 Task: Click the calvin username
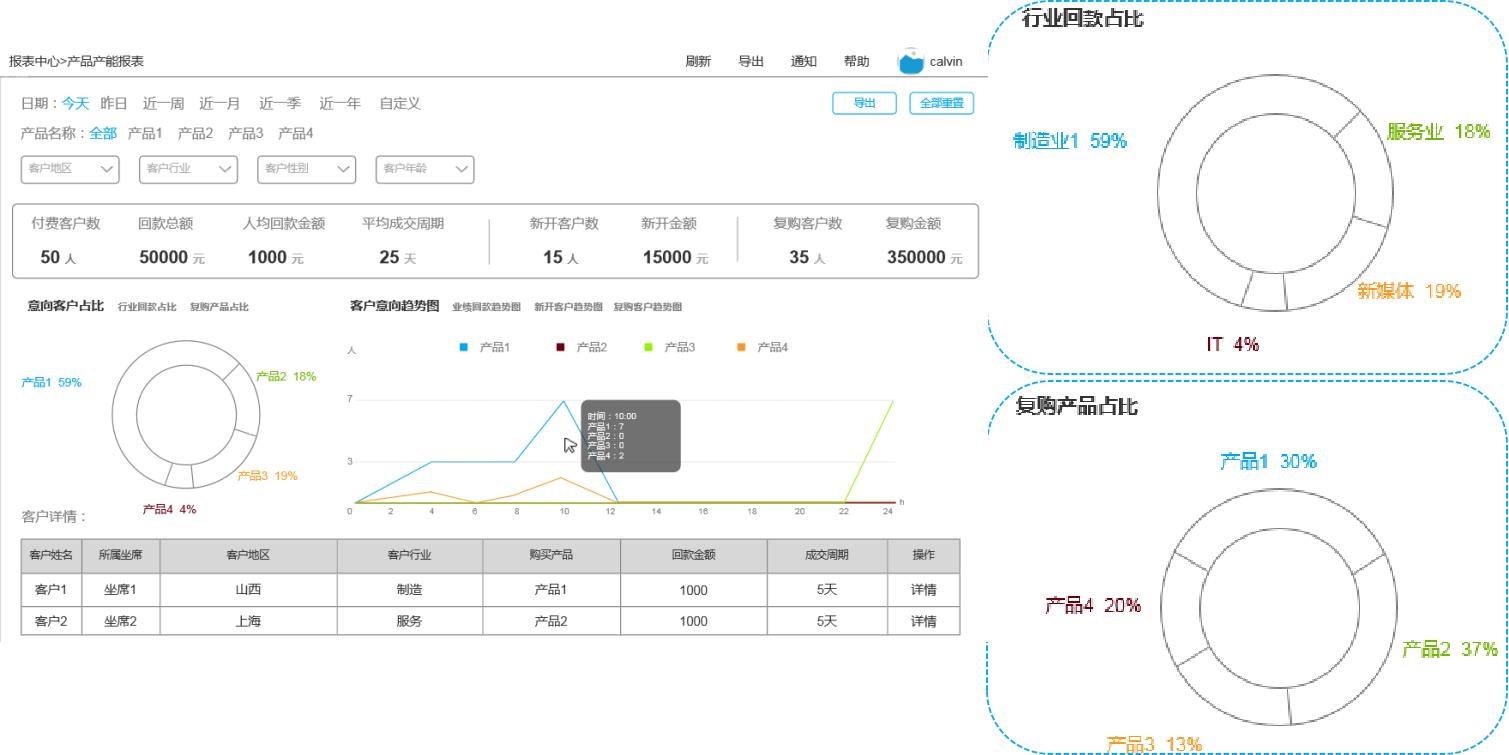click(x=946, y=62)
